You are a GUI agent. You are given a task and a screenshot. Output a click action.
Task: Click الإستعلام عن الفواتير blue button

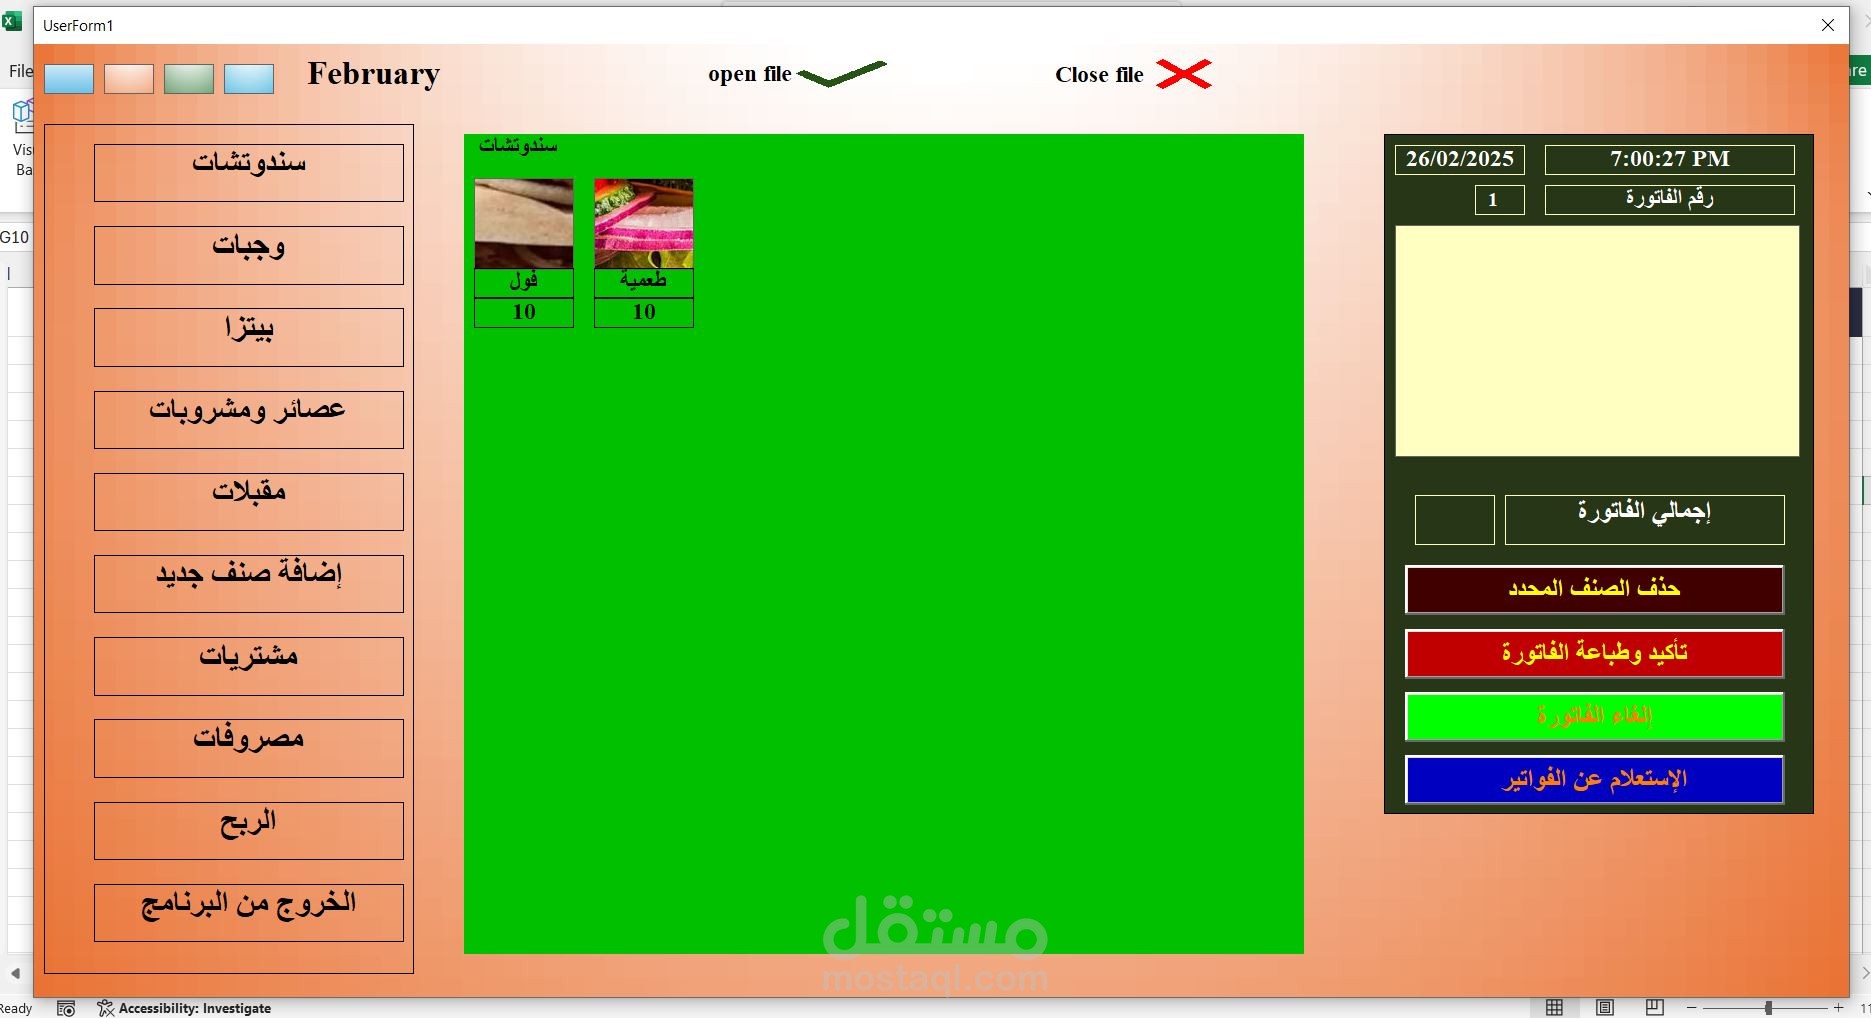tap(1594, 780)
